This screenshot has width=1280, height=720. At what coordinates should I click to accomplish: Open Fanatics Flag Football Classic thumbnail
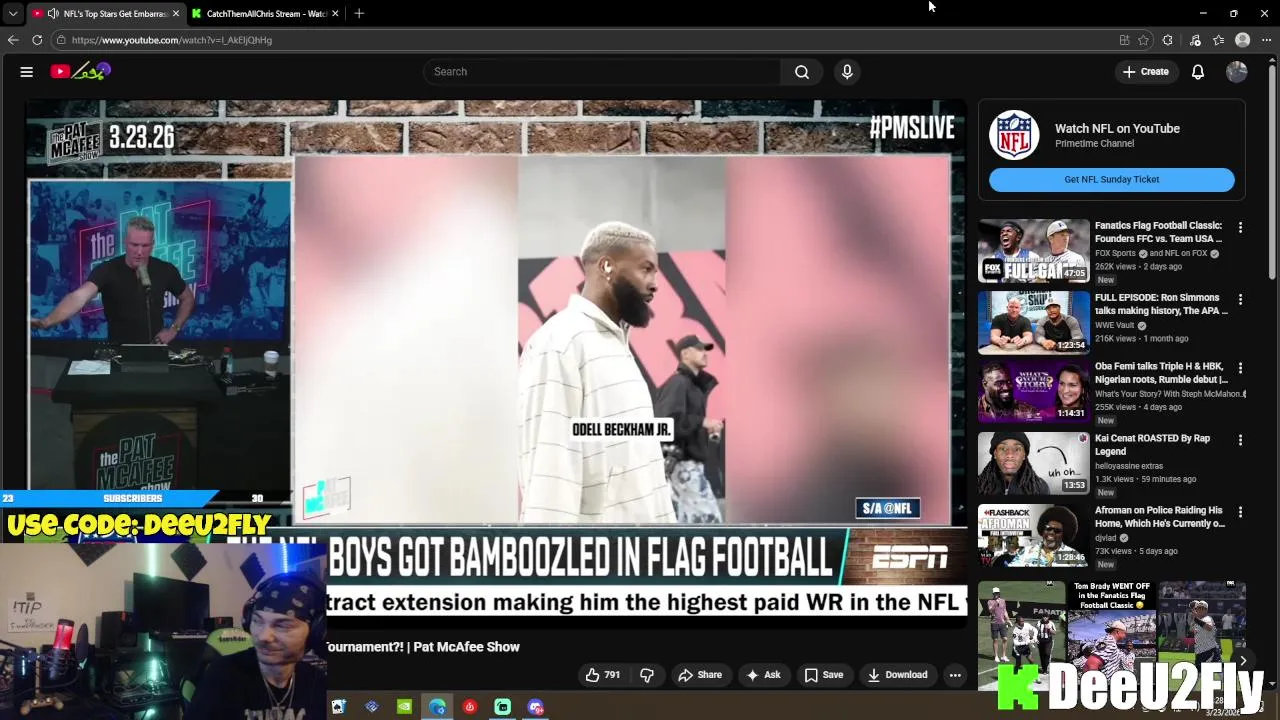[x=1034, y=251]
